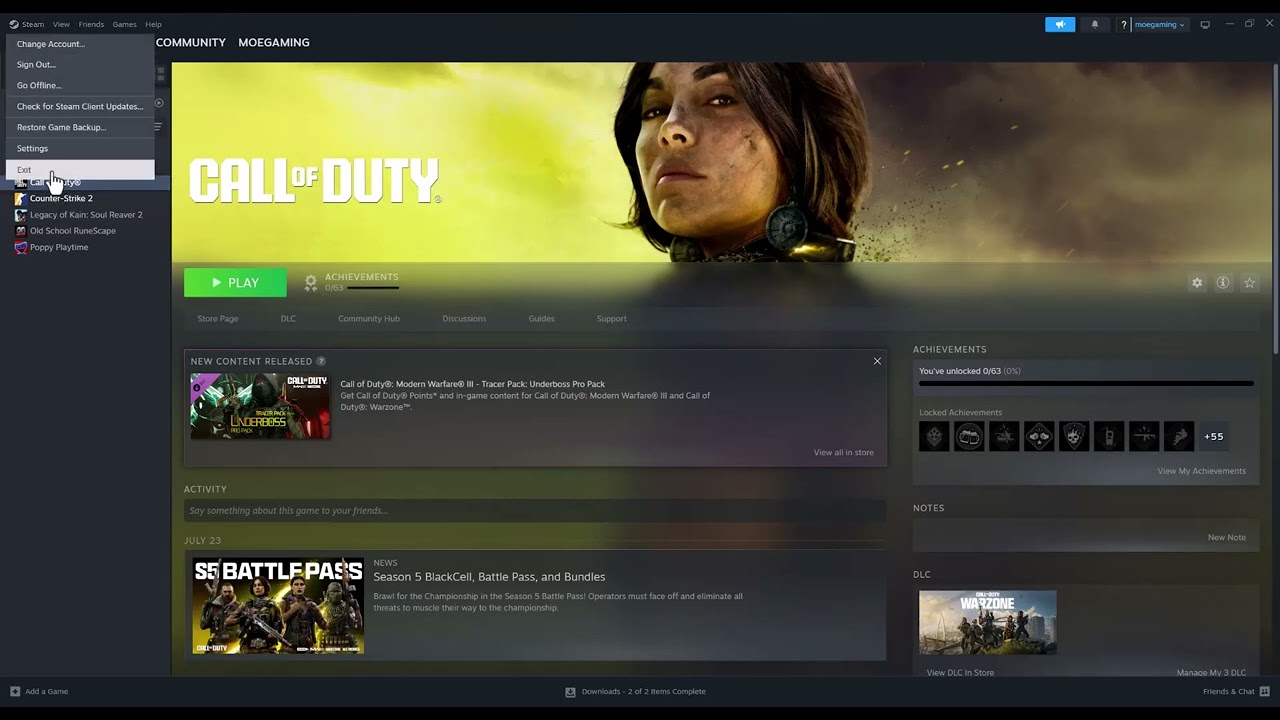This screenshot has width=1280, height=720.
Task: Click the Add a Game plus icon
Action: pos(15,691)
